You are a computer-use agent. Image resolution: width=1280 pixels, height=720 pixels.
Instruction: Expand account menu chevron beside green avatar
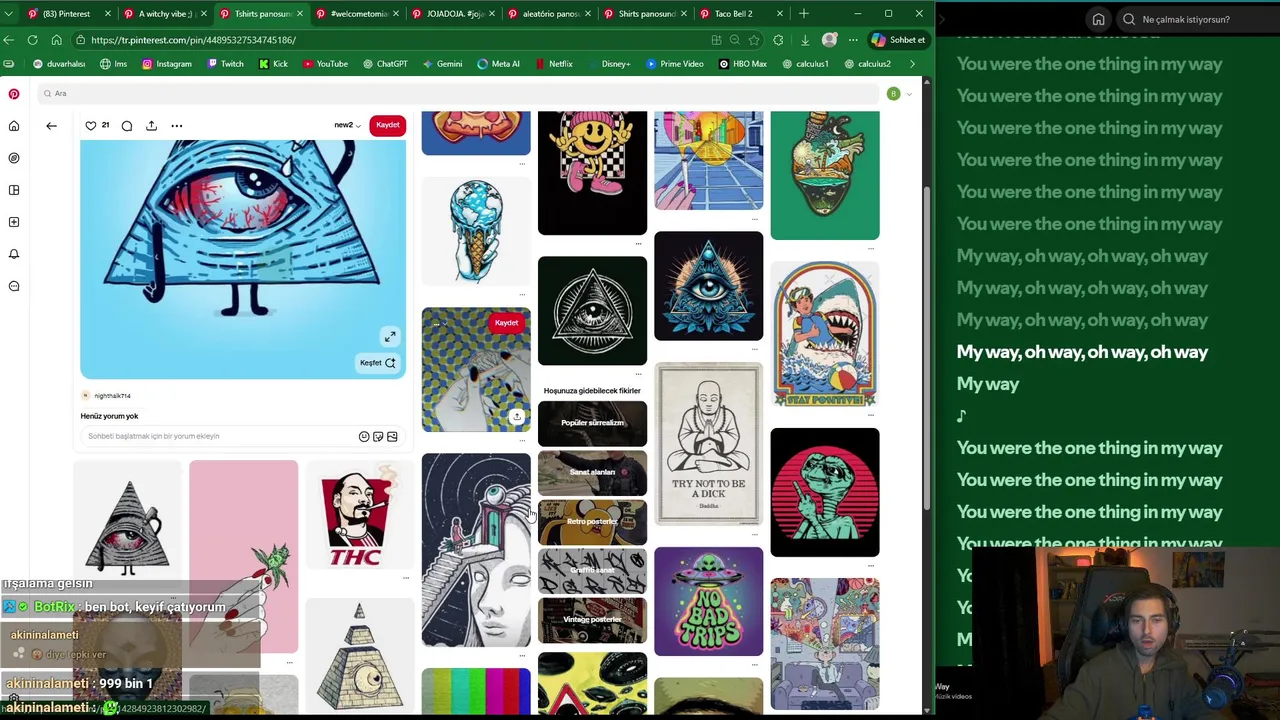tap(909, 94)
